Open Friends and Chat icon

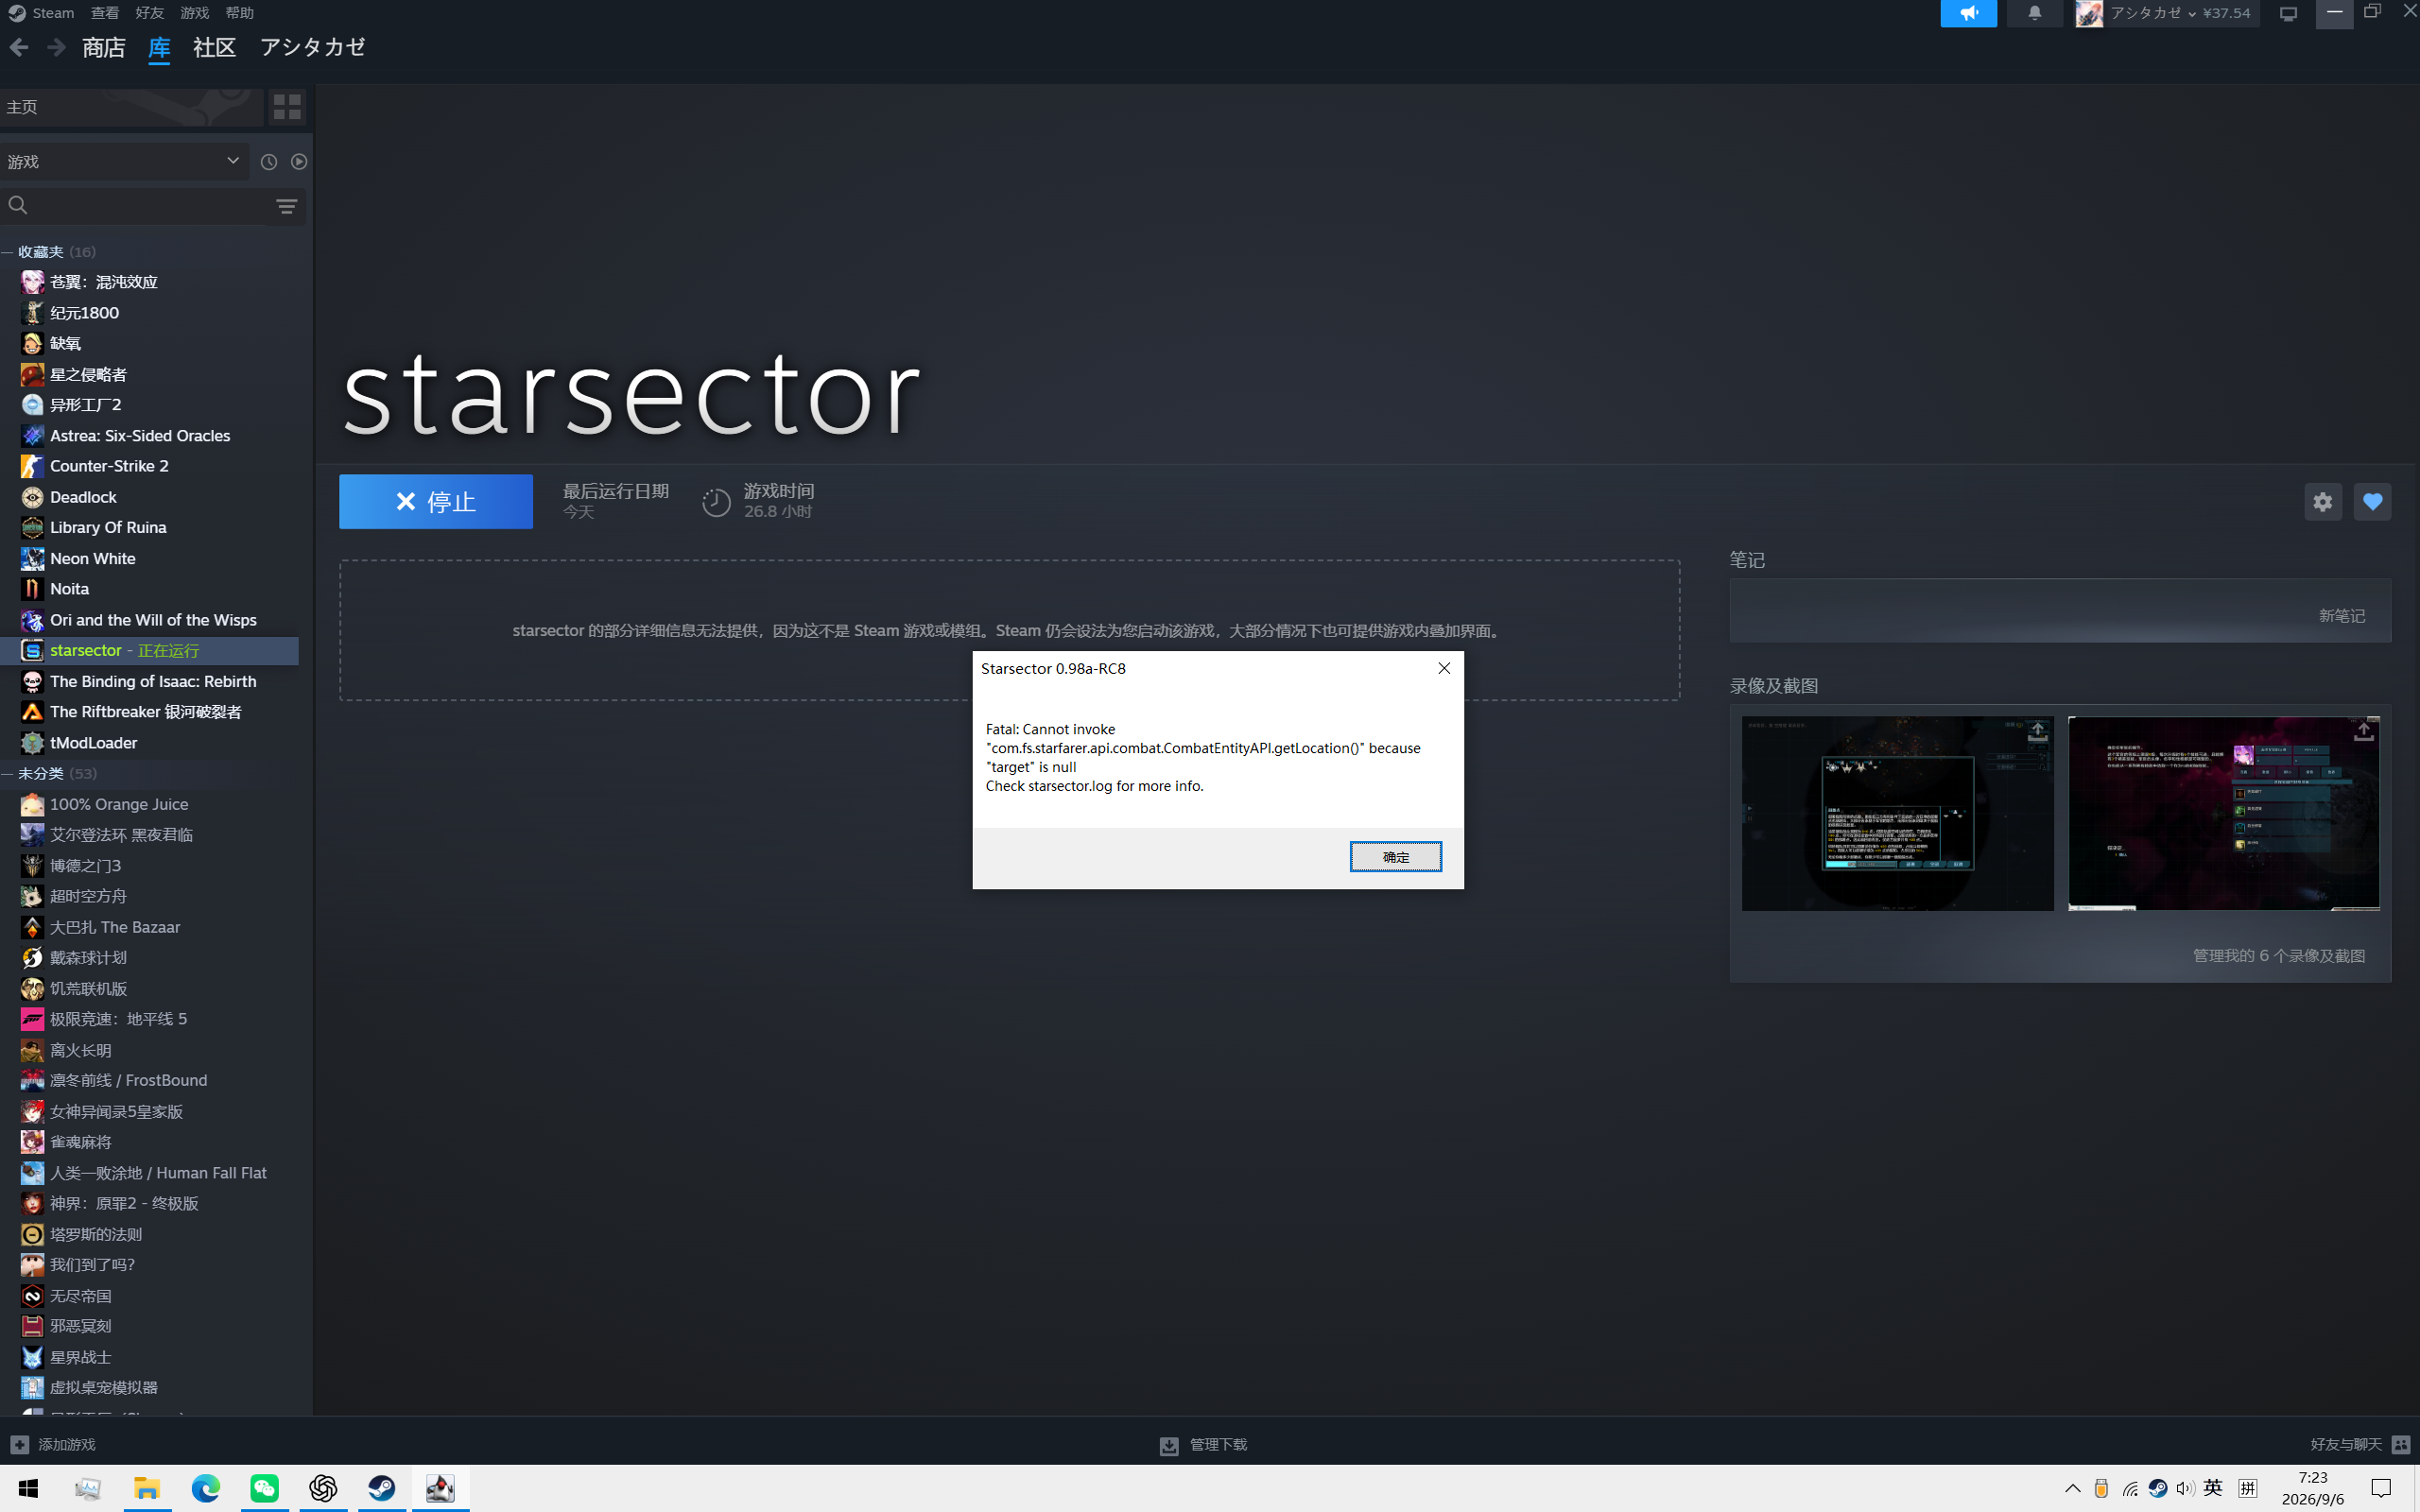(2400, 1444)
